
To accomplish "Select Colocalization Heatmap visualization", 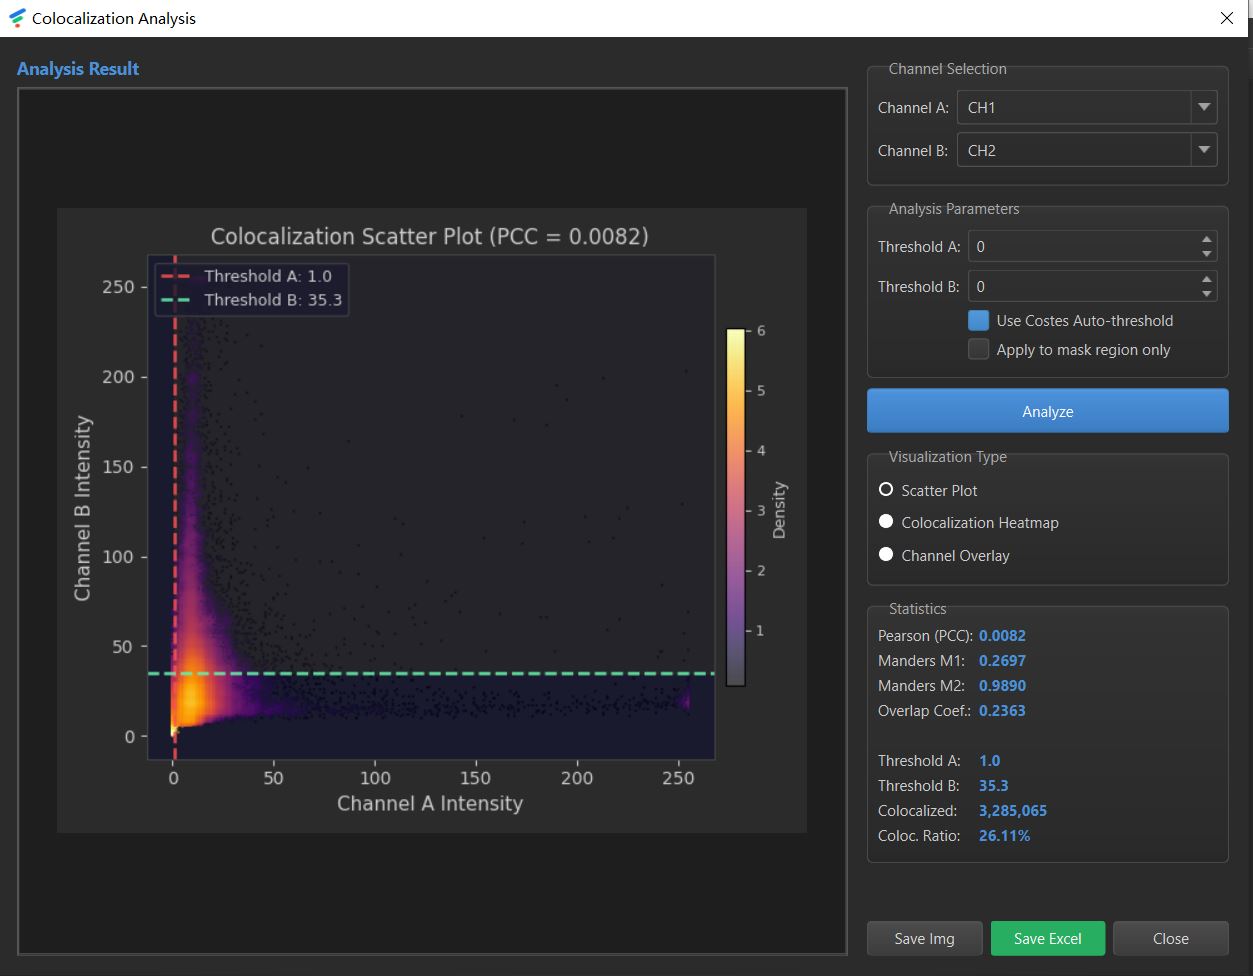I will pos(886,522).
